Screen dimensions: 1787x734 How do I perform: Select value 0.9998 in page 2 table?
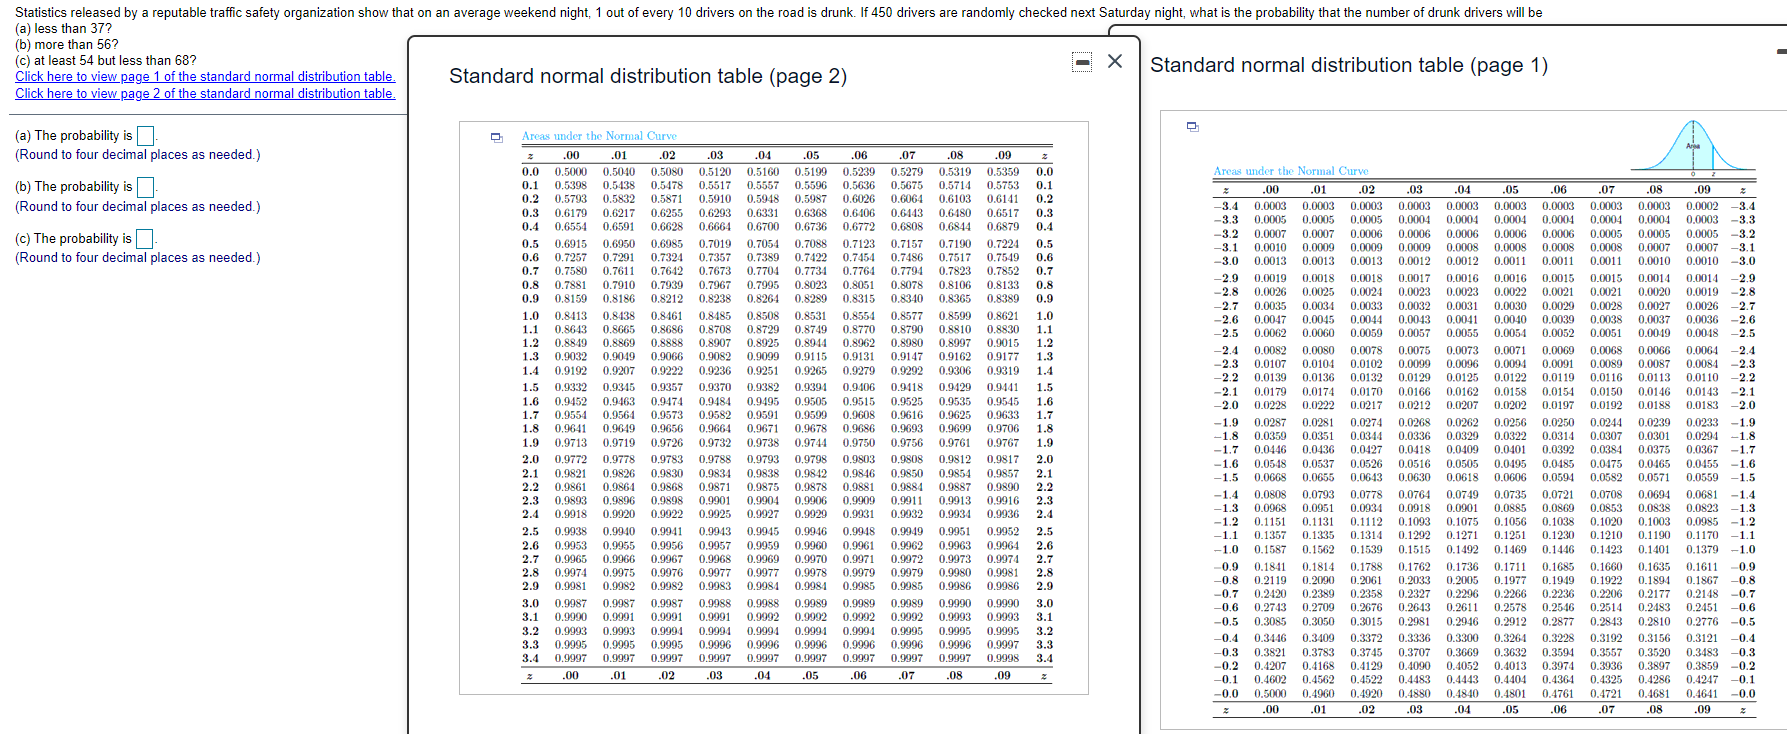(x=1003, y=658)
